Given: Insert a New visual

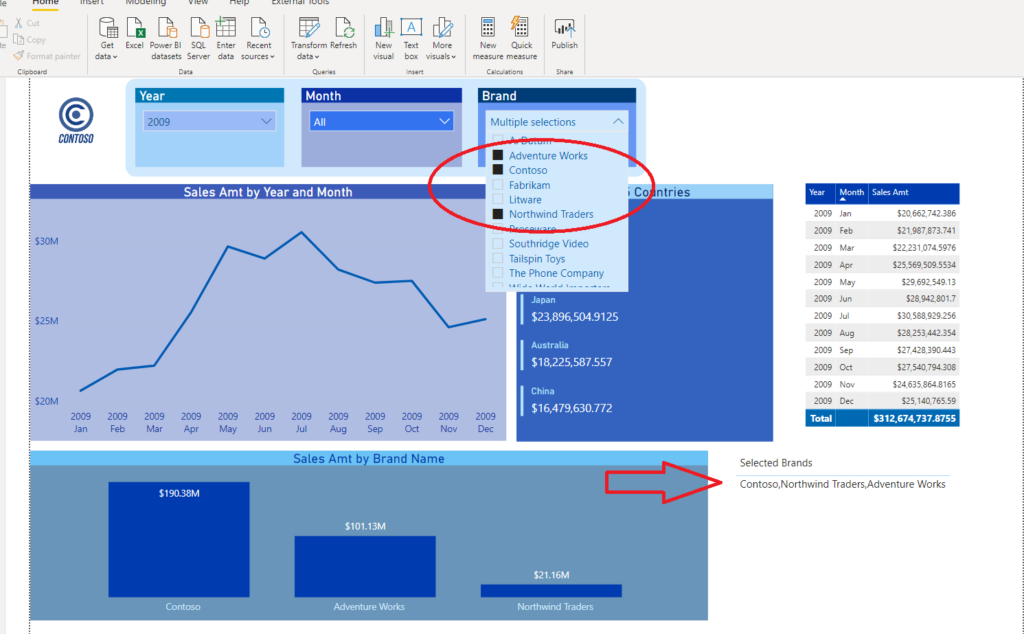Looking at the screenshot, I should (x=383, y=39).
